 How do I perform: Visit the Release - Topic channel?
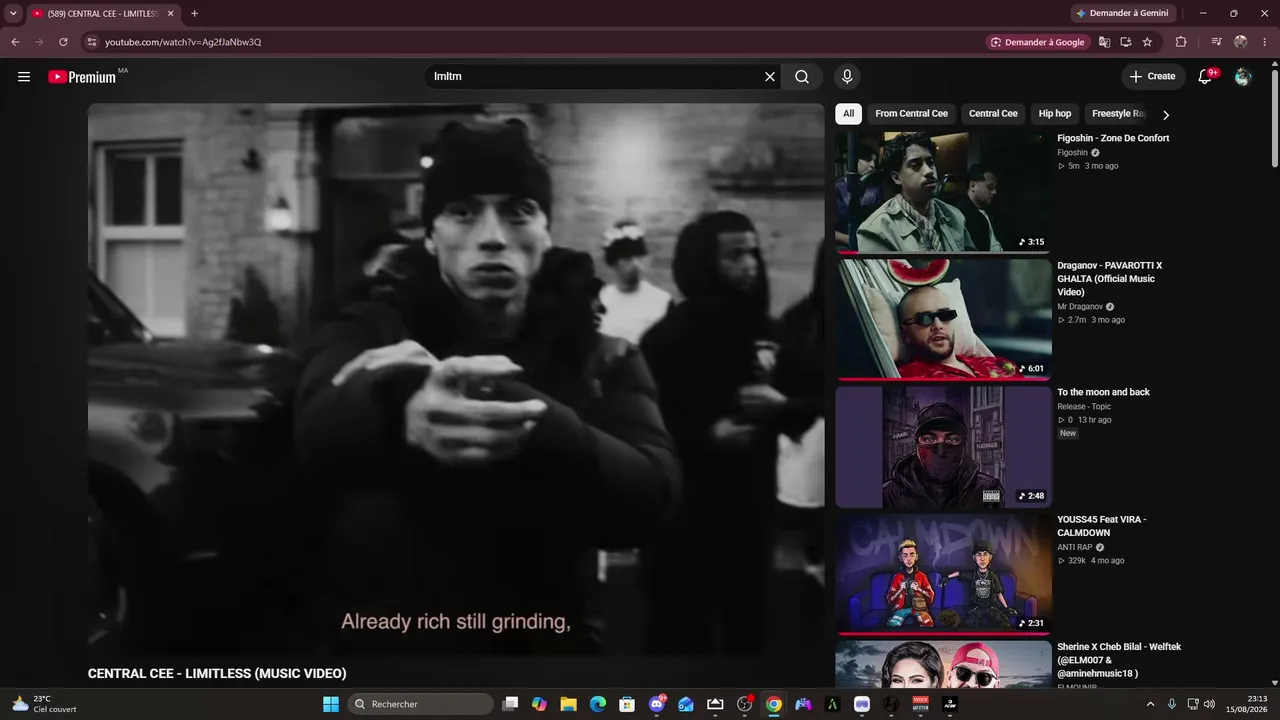(x=1084, y=407)
